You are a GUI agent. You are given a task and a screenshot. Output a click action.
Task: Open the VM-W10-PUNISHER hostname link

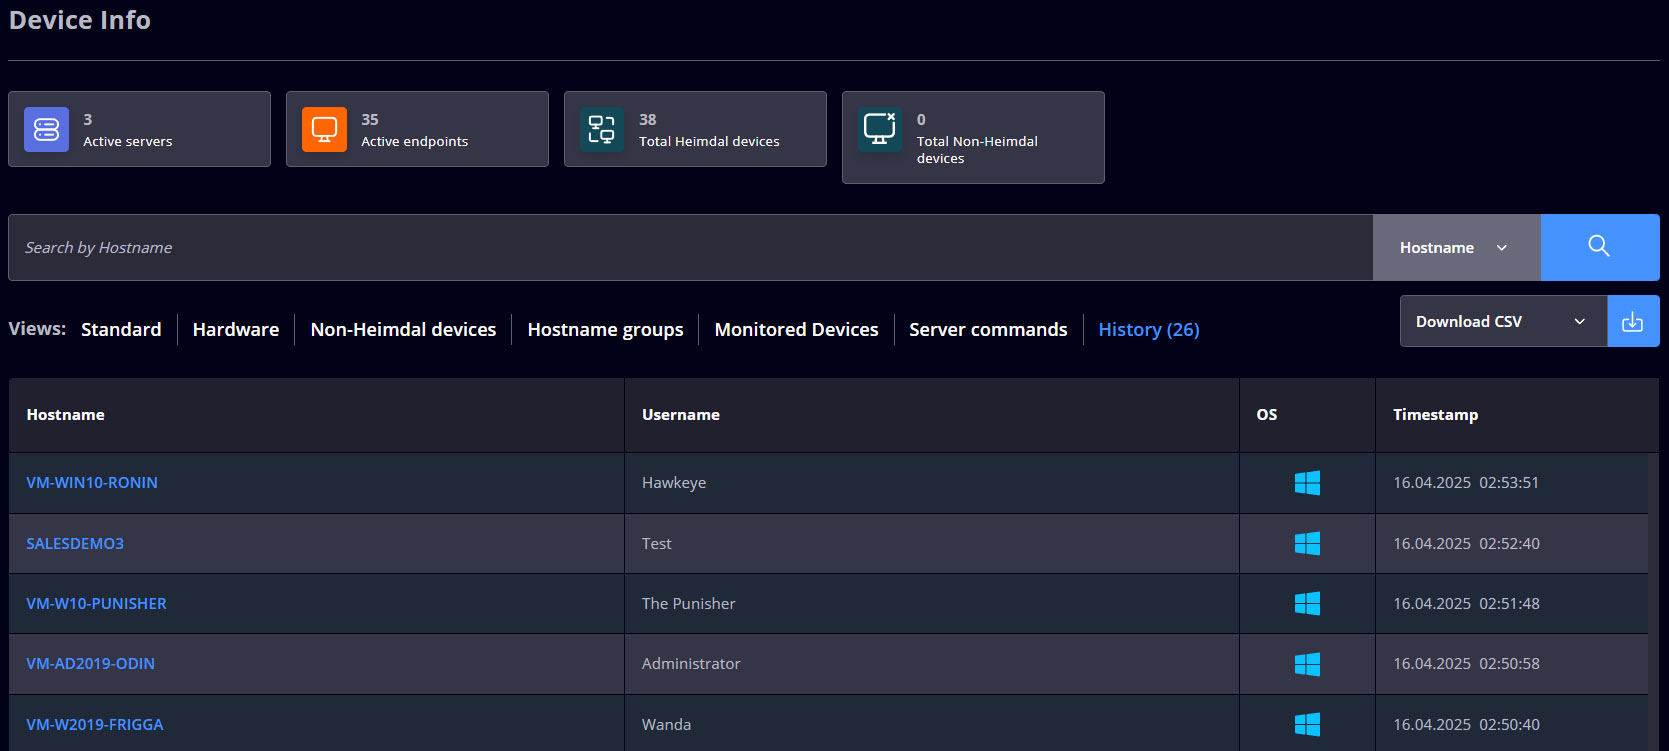pos(96,603)
